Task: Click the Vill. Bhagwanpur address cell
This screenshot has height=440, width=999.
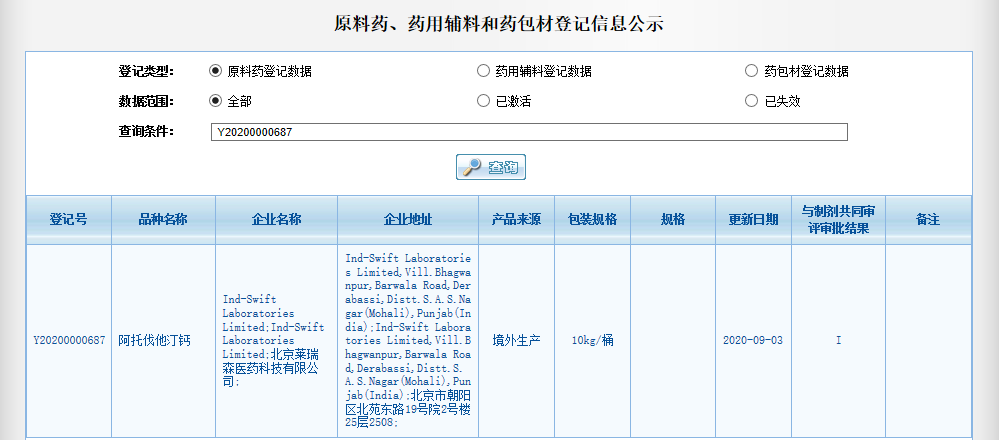Action: (x=408, y=341)
